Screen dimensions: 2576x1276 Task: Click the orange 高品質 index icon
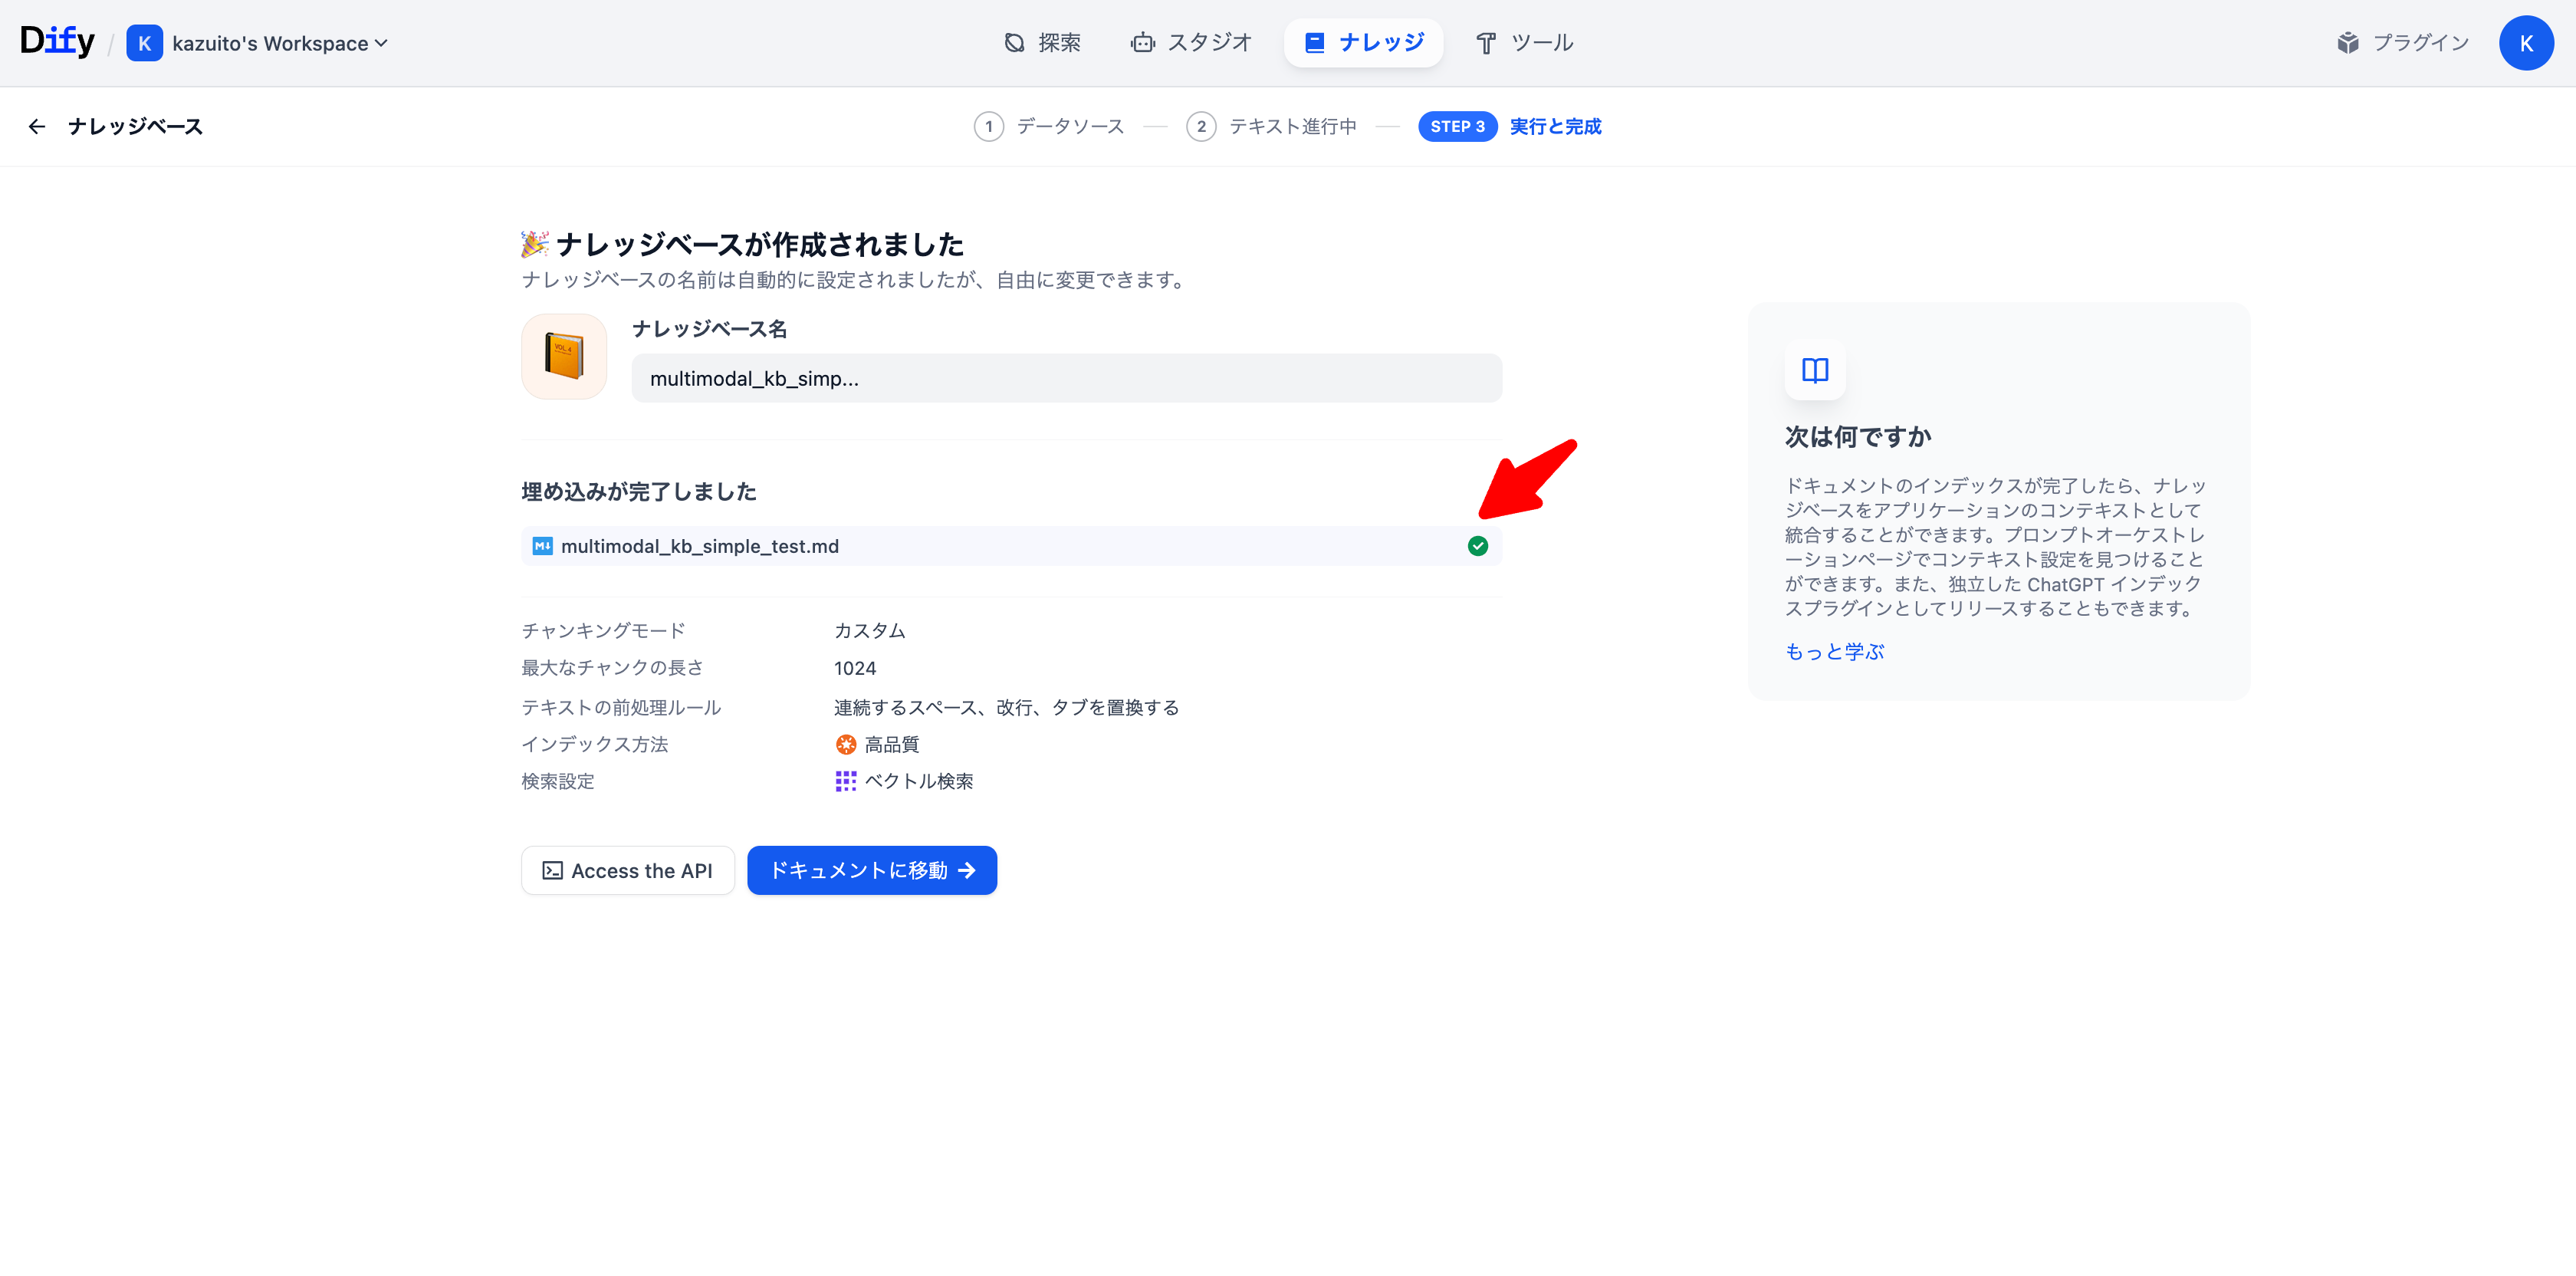845,744
